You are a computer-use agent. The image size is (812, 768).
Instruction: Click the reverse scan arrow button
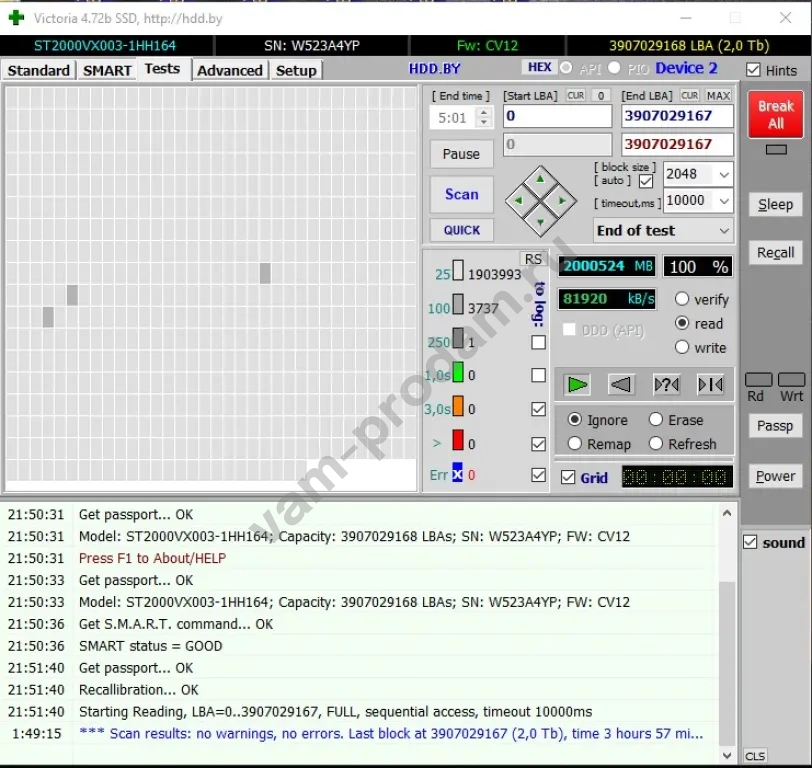pyautogui.click(x=621, y=385)
